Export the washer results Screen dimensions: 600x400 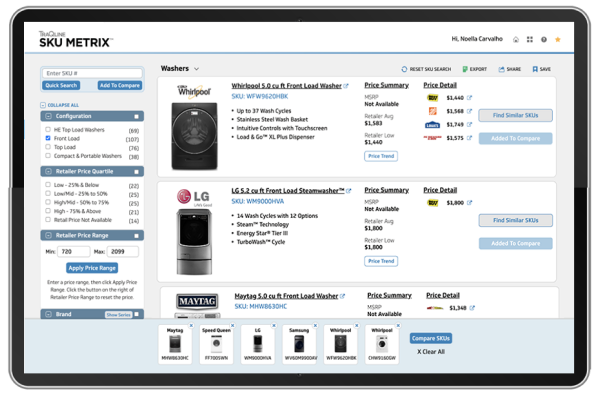point(474,69)
